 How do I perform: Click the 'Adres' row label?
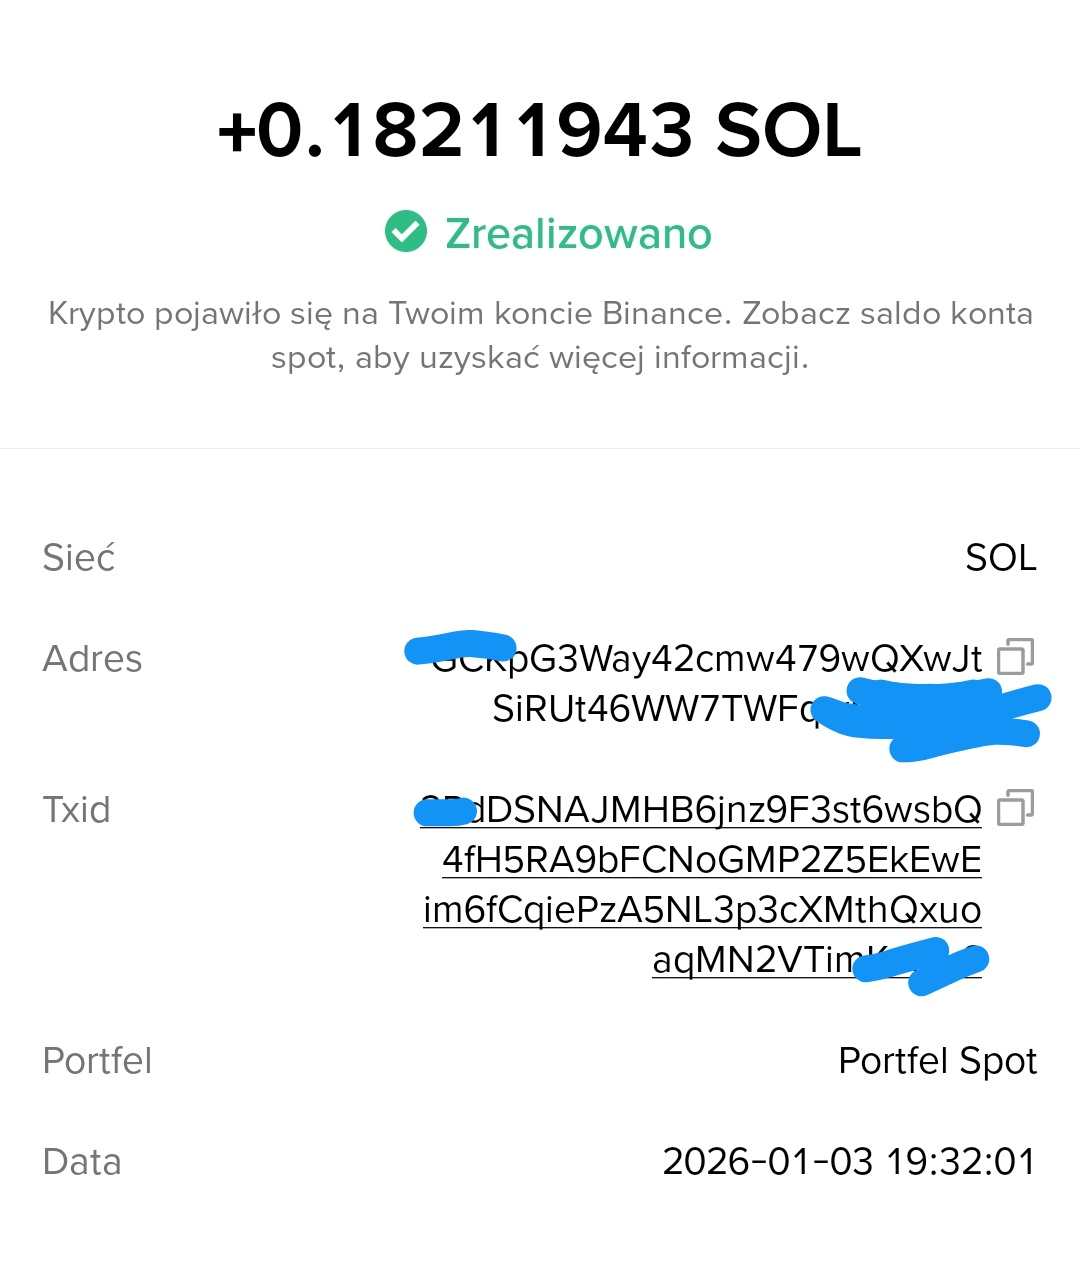(x=92, y=659)
